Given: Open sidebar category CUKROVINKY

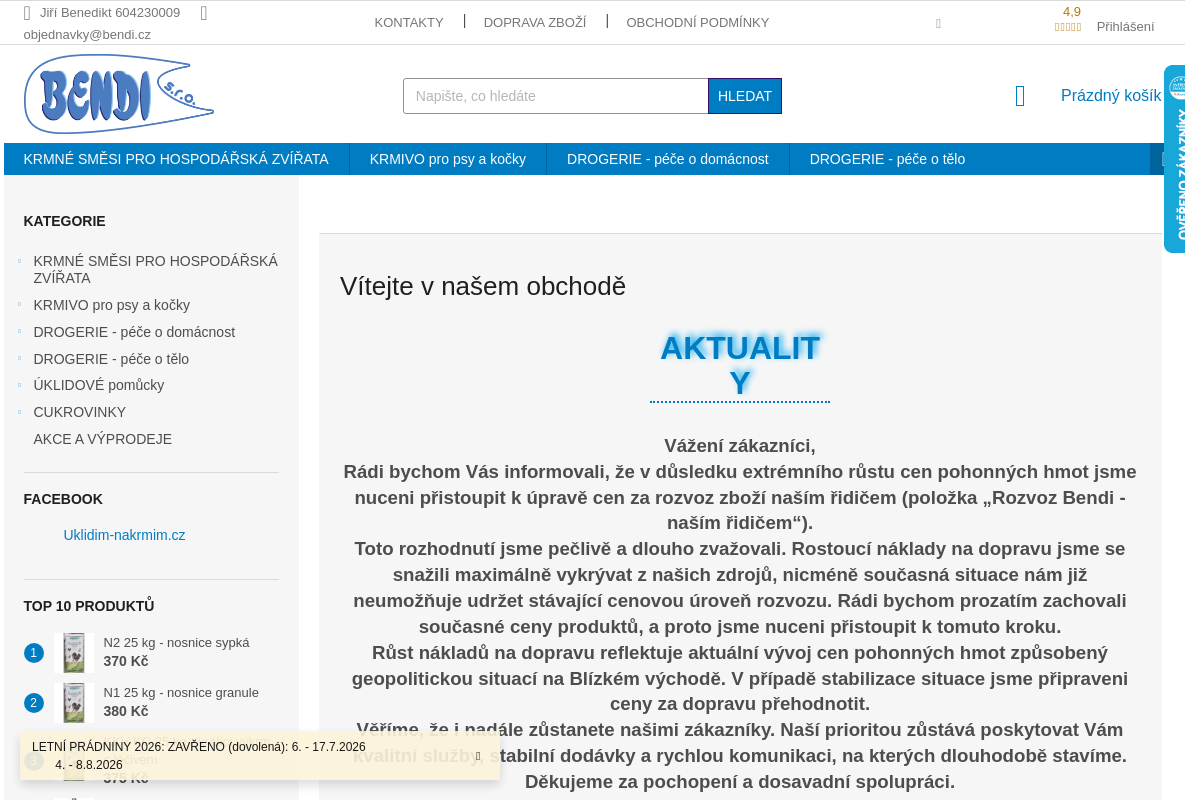Looking at the screenshot, I should 80,412.
